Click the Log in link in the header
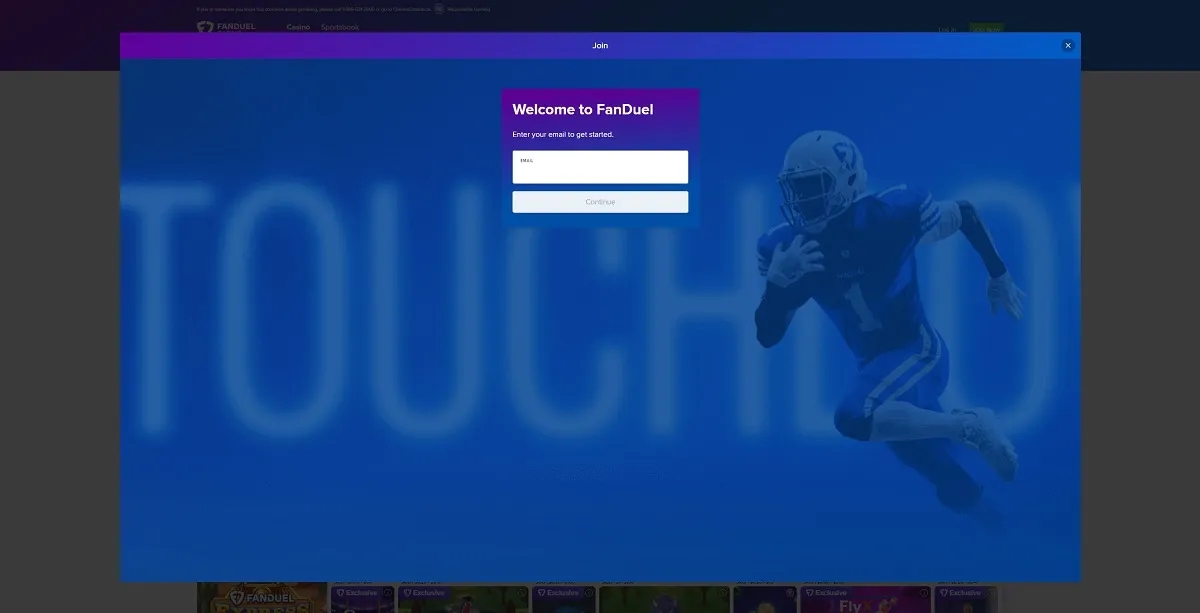The height and width of the screenshot is (613, 1200). click(947, 29)
